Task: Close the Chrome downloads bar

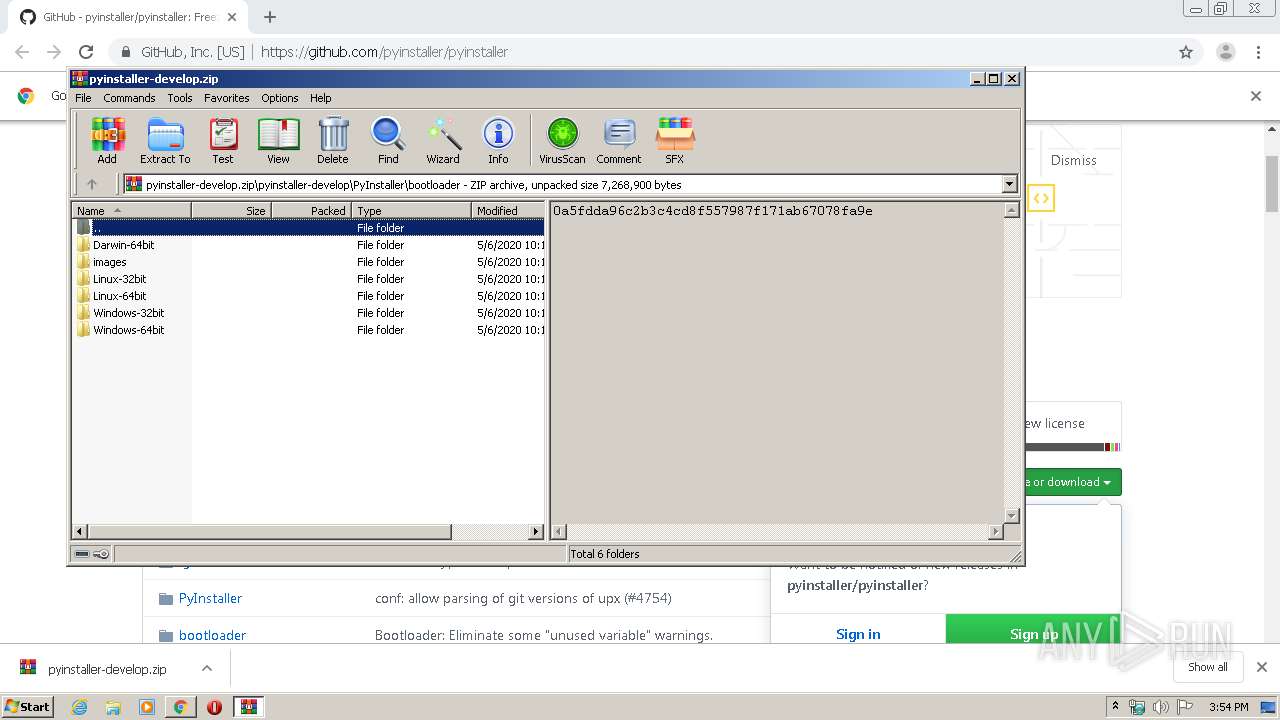Action: click(x=1261, y=667)
